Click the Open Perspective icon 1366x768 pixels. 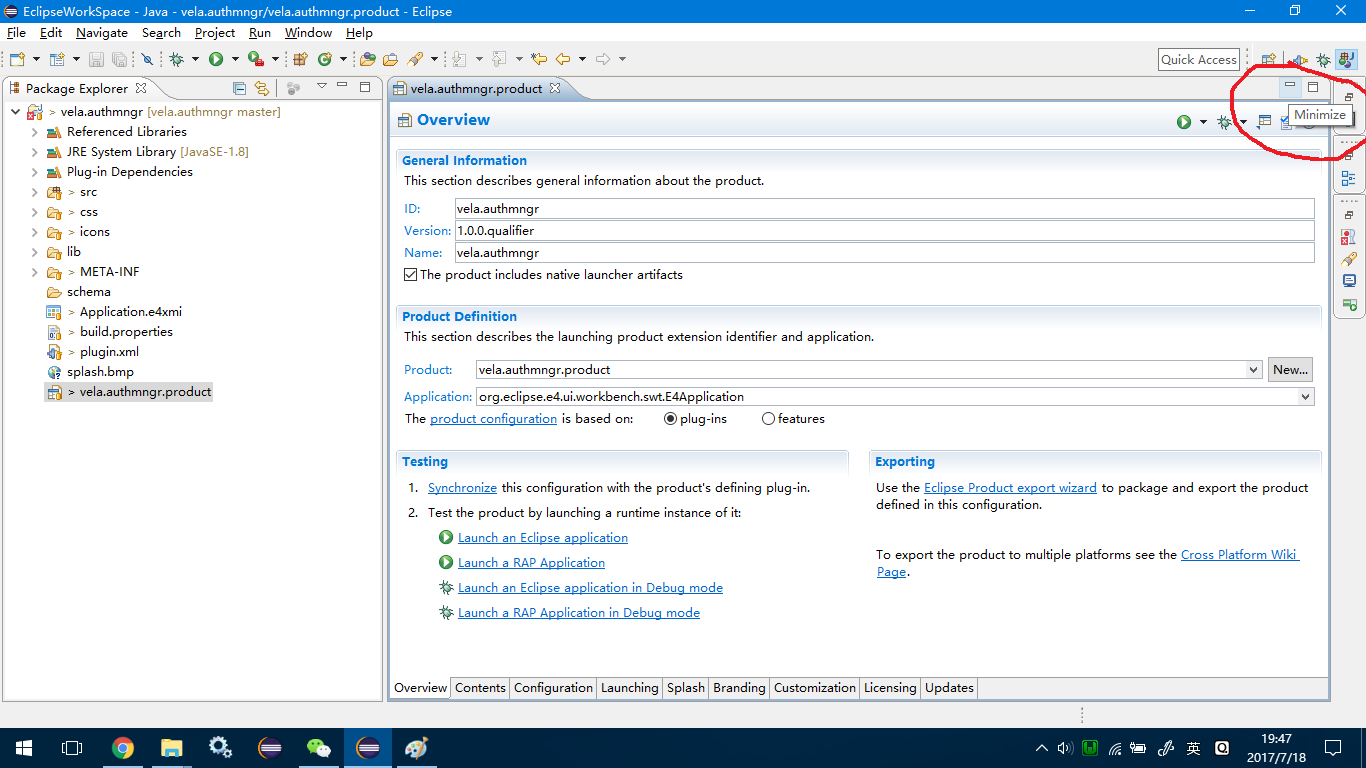coord(1268,60)
